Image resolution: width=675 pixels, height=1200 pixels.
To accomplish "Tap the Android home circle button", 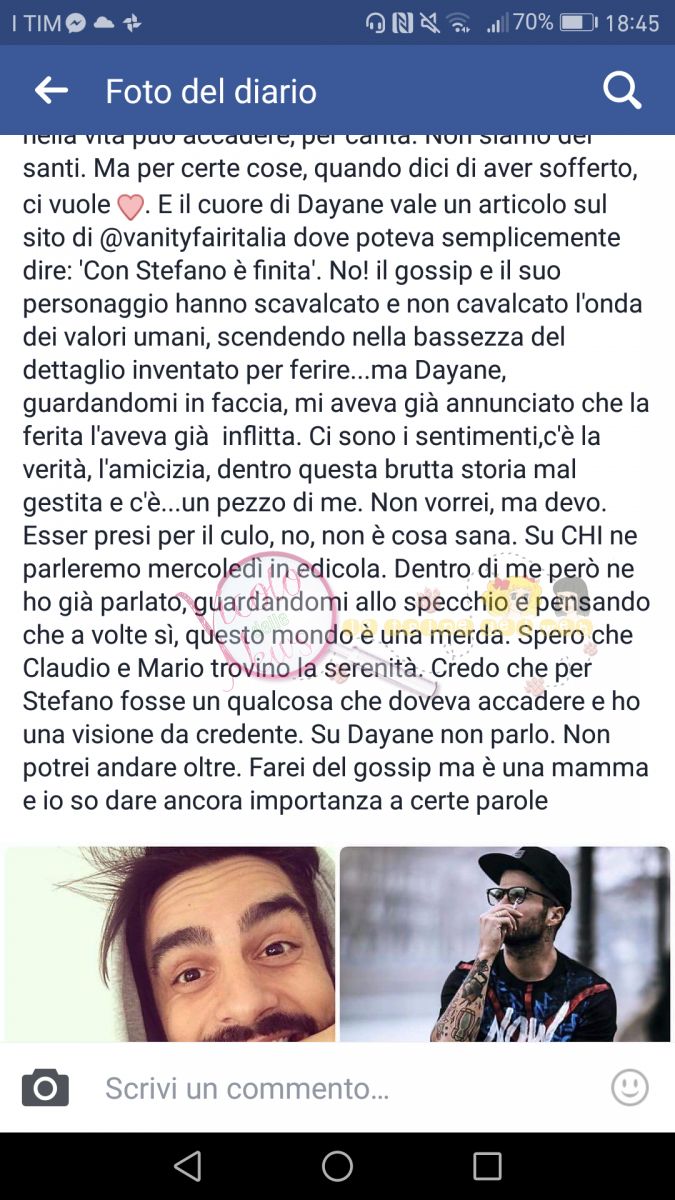I will tap(337, 1166).
